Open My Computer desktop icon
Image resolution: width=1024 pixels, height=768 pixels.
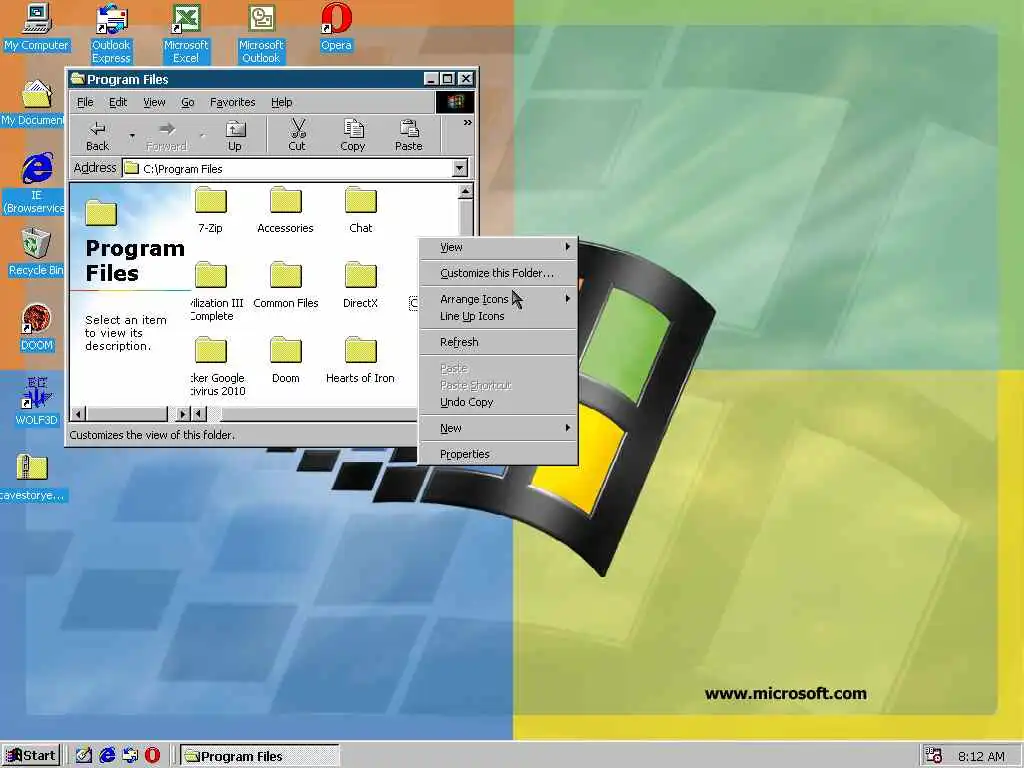(x=37, y=27)
